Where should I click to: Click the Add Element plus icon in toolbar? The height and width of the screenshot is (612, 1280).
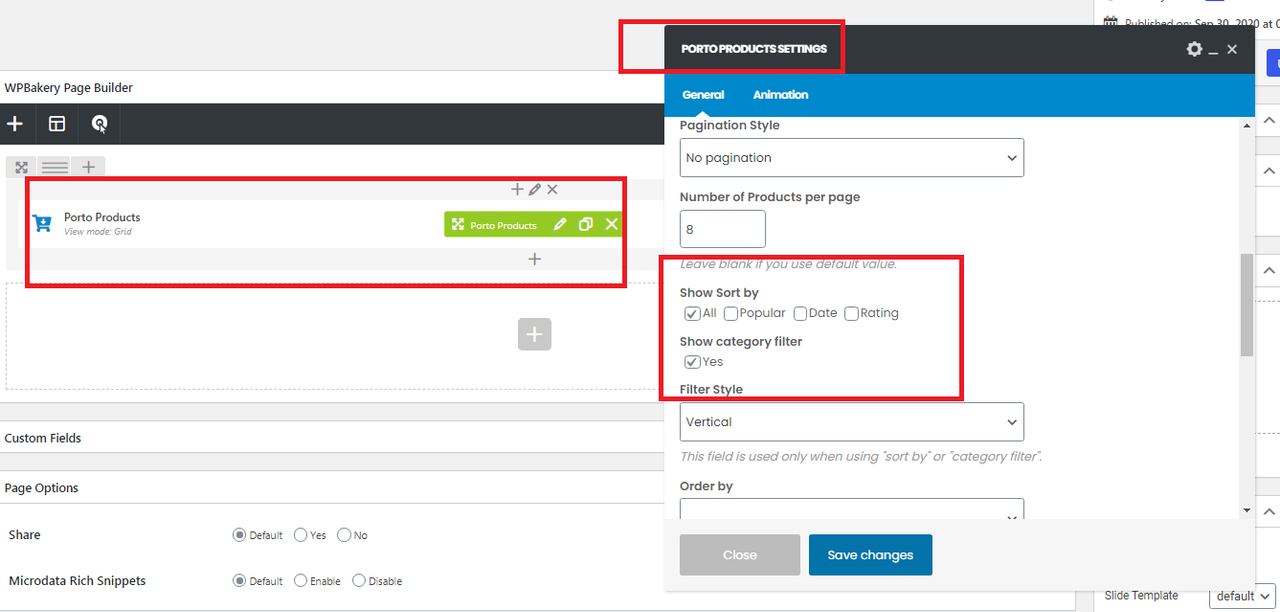pos(15,124)
